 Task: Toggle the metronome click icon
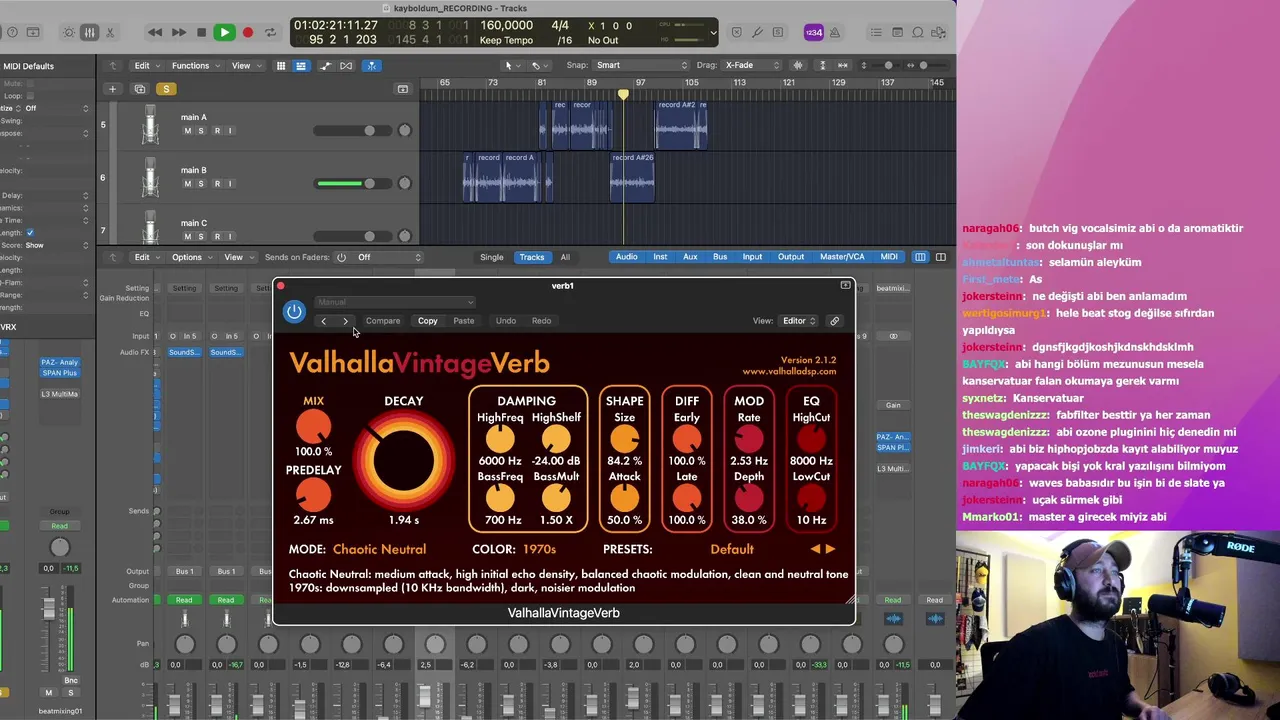[x=836, y=32]
